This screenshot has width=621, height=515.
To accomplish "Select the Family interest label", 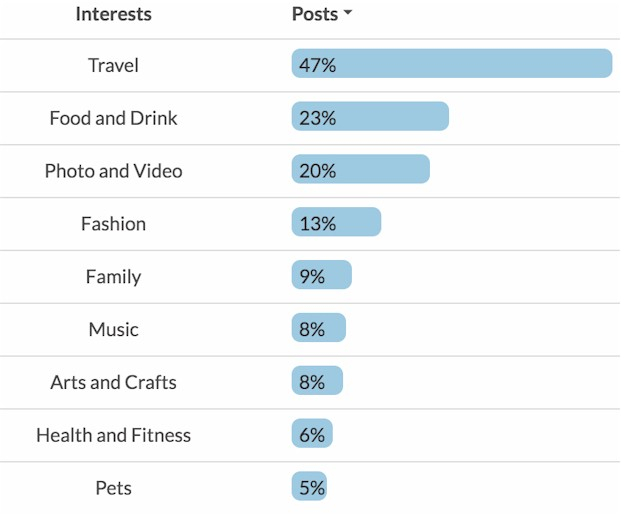I will point(113,277).
